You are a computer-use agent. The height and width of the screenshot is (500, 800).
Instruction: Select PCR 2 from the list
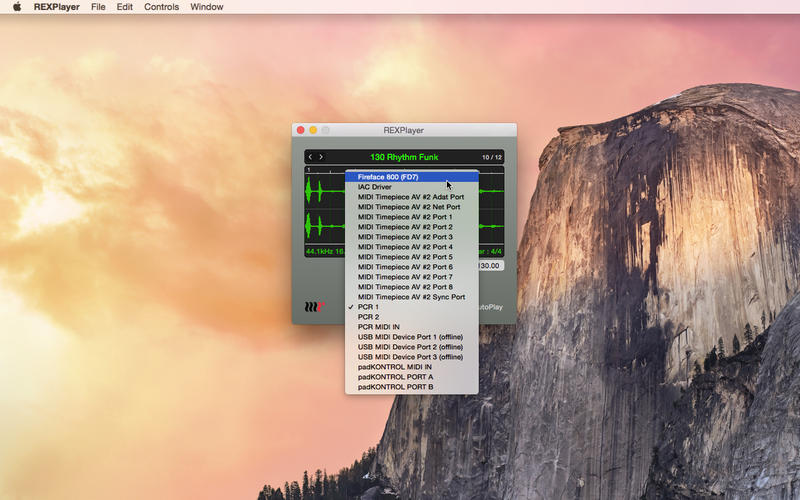[412, 317]
